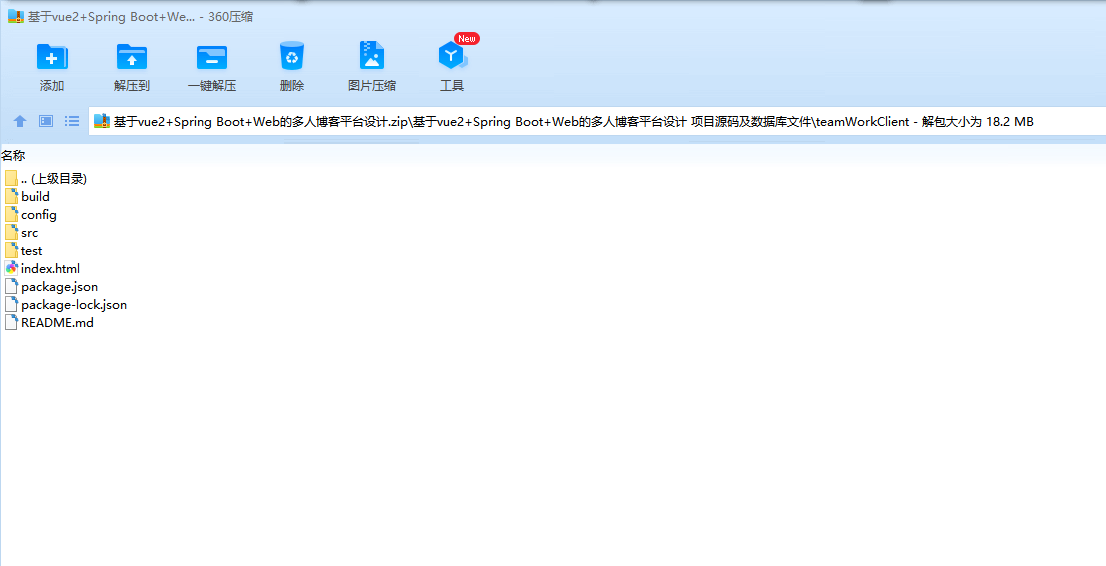Click the window title text '360压缩'
The height and width of the screenshot is (566, 1106).
click(231, 17)
